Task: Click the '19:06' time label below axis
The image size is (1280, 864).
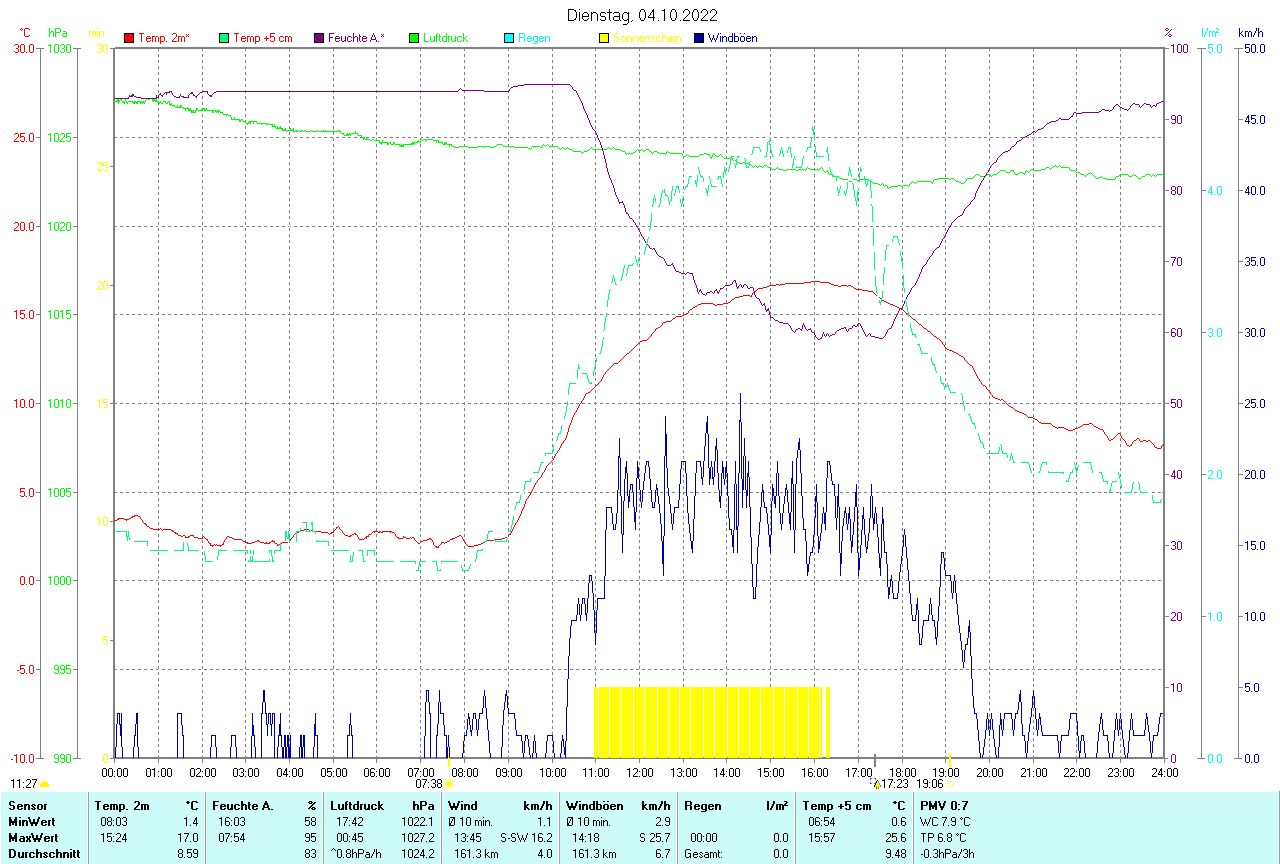Action: tap(930, 785)
